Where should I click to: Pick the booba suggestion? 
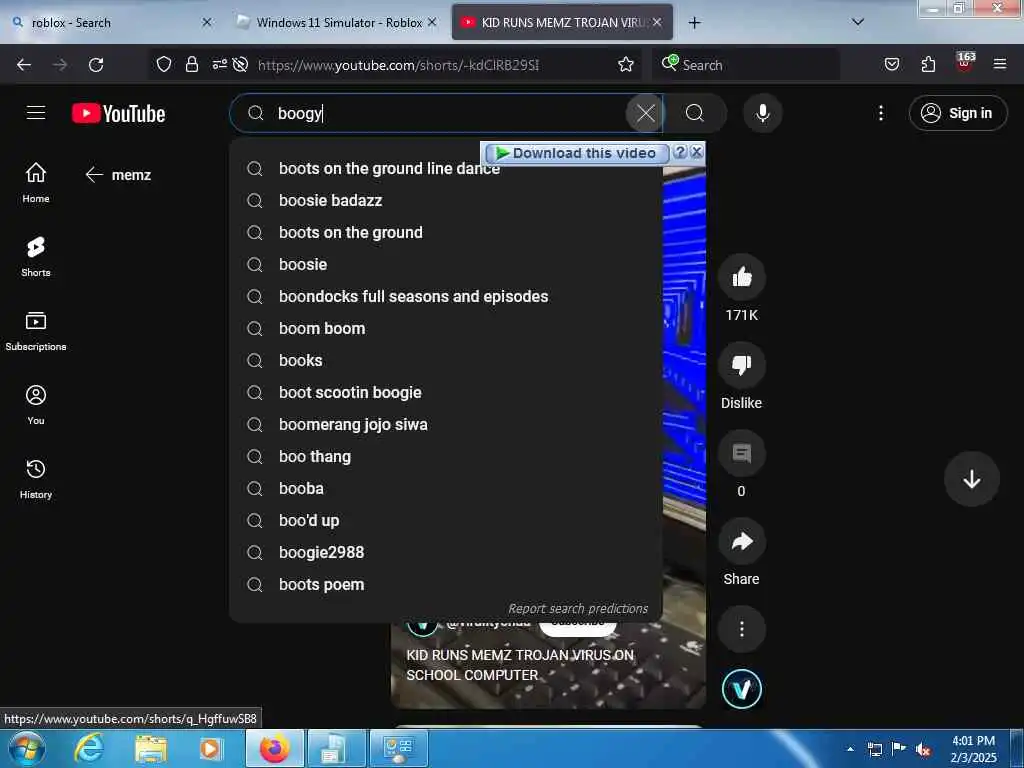(x=445, y=488)
